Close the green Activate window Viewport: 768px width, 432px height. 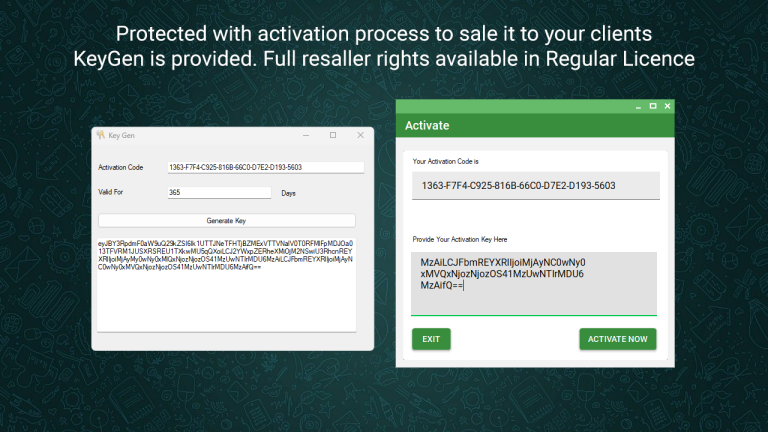pyautogui.click(x=668, y=106)
